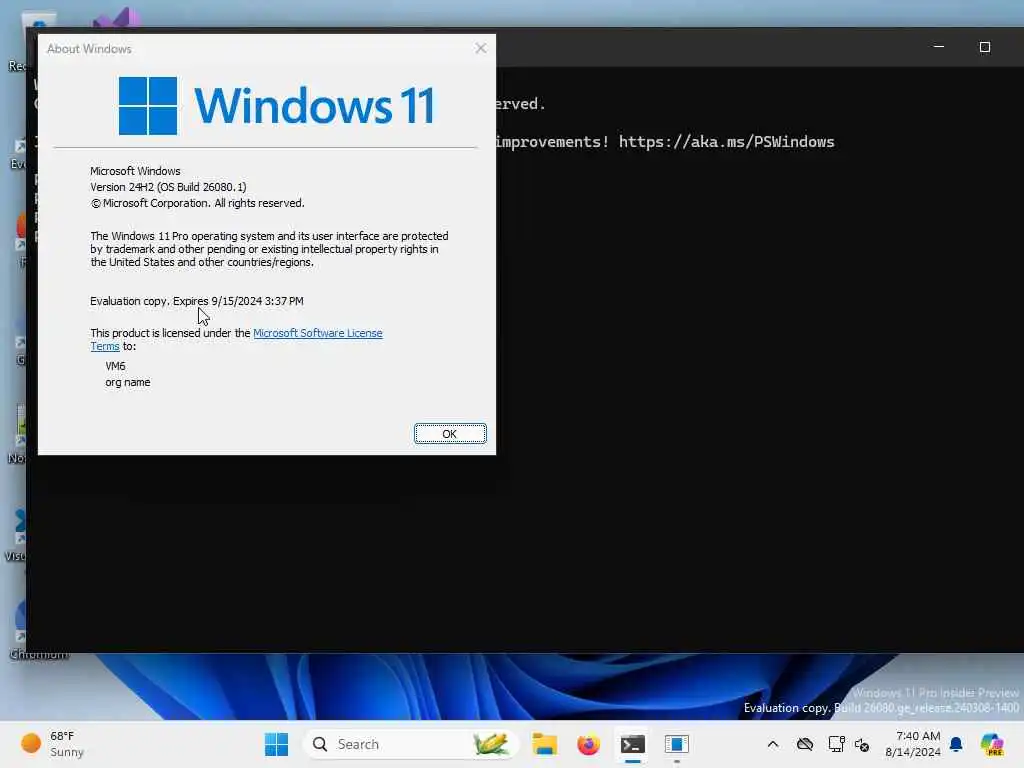Click the https://aka.ms/PSWindows link in Terminal
Image resolution: width=1024 pixels, height=768 pixels.
pos(726,142)
